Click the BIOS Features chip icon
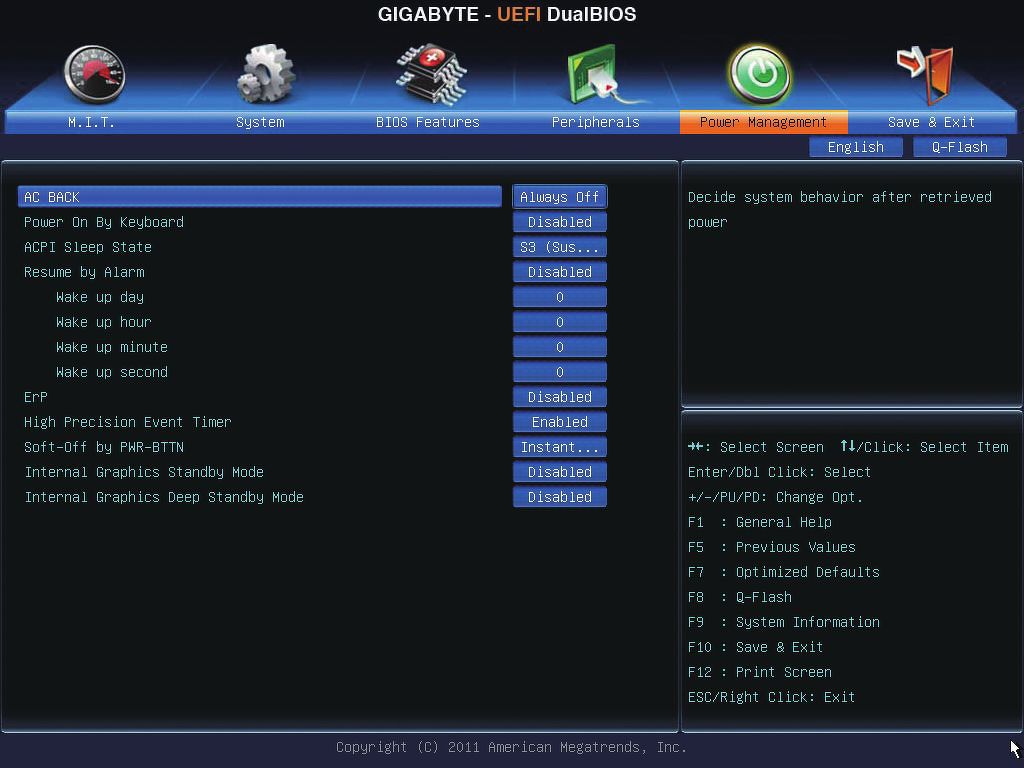1024x768 pixels. [432, 75]
